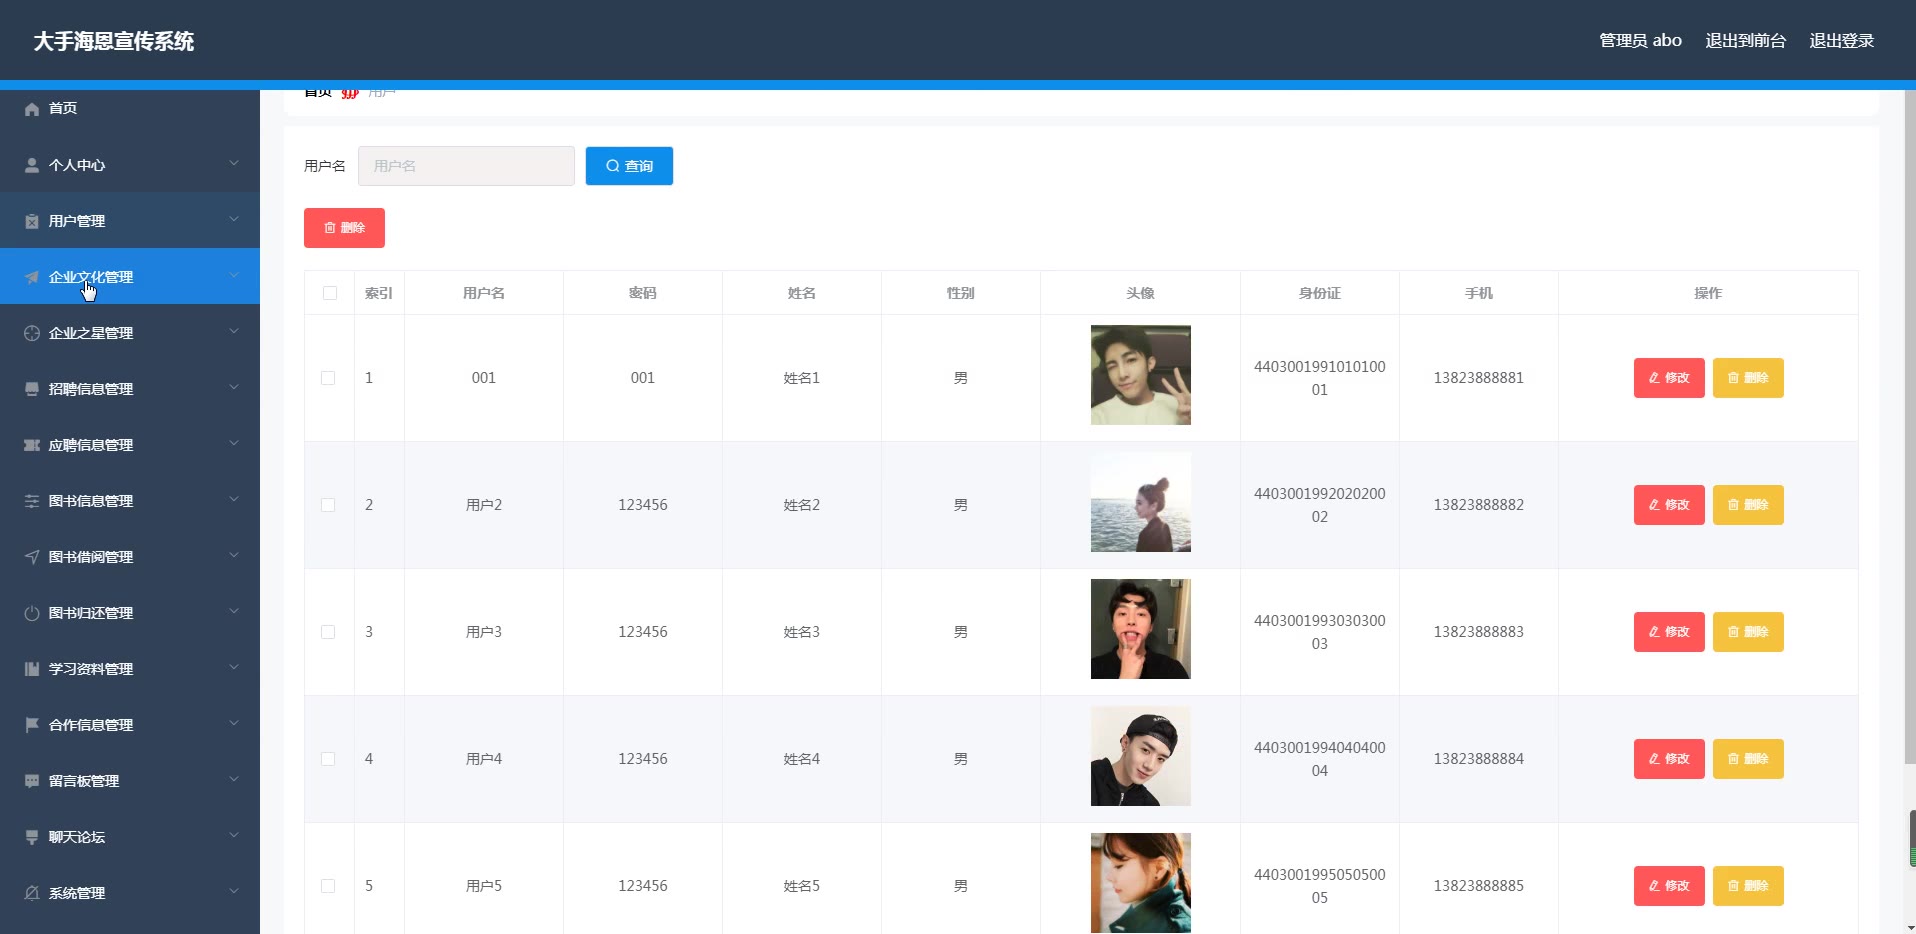
Task: Click the avatar thumbnail of 姓名2
Action: pos(1141,502)
